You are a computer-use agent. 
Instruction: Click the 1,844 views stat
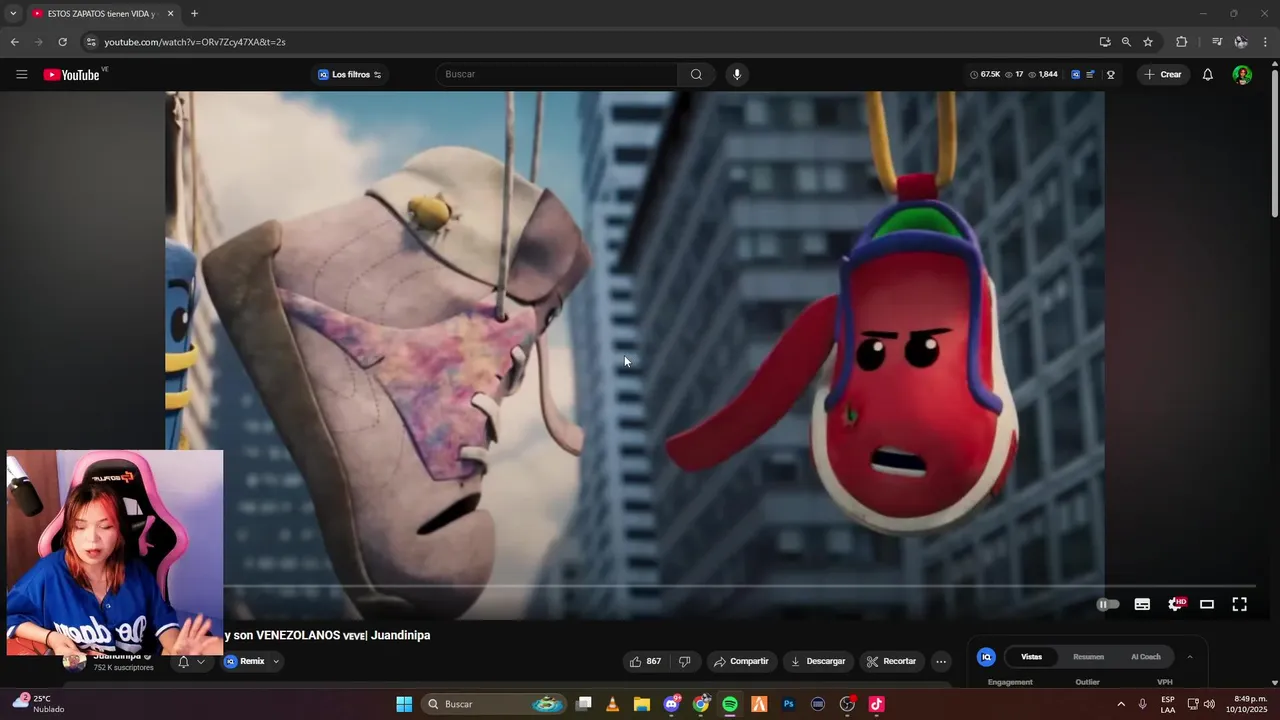coord(1043,74)
